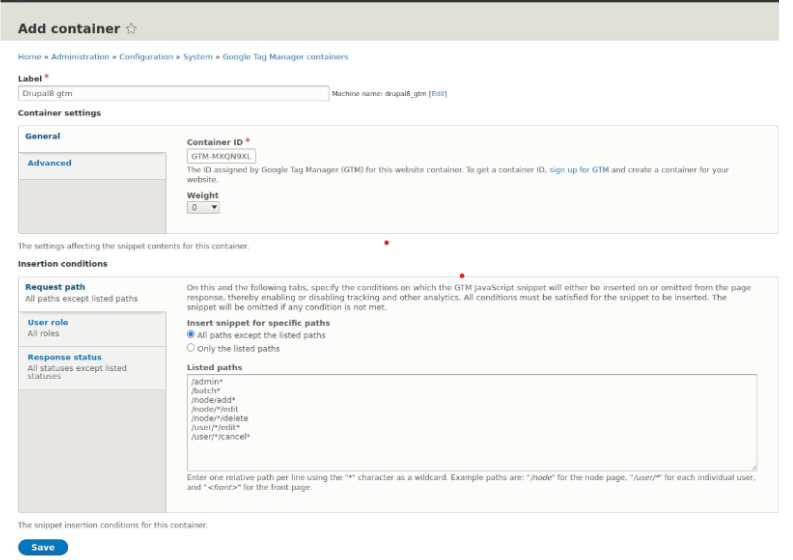
Task: Switch to the Advanced settings tab
Action: [x=49, y=163]
